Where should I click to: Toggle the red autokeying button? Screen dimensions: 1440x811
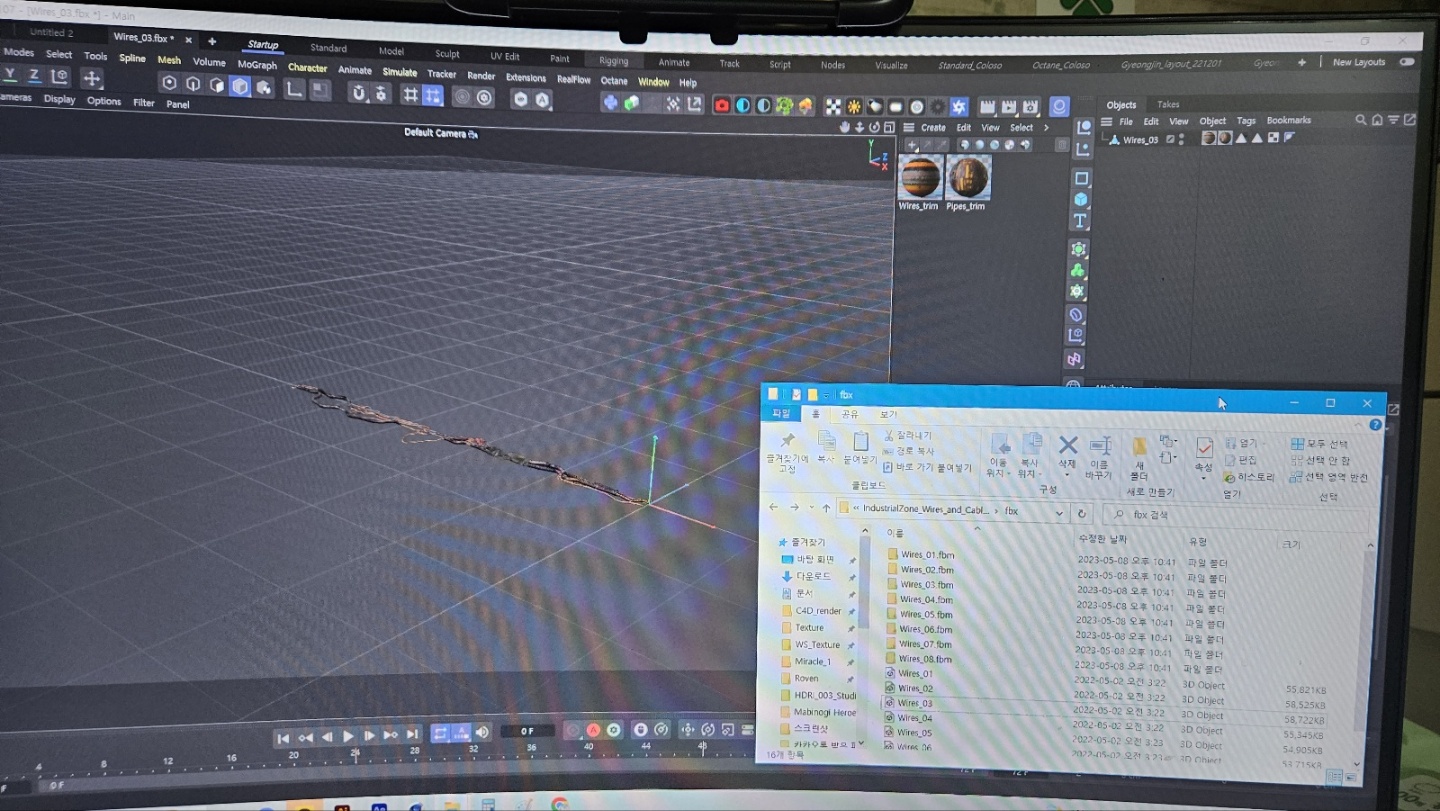point(593,731)
